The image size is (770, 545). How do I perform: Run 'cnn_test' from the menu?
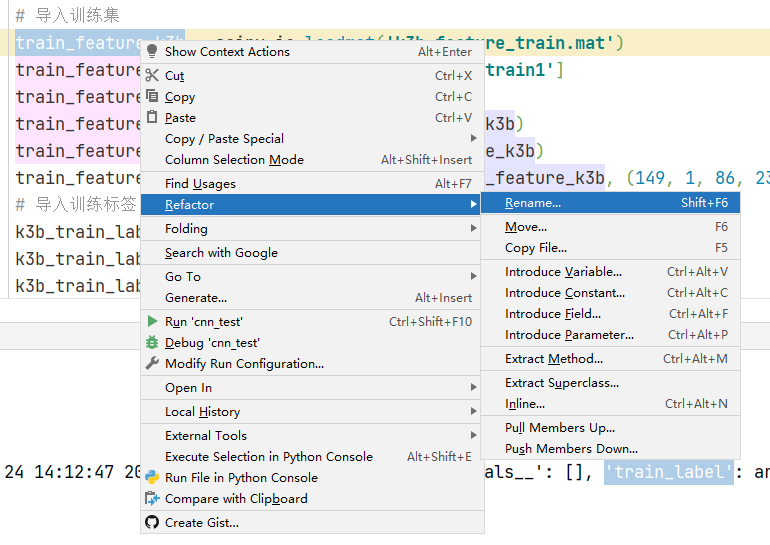[x=312, y=322]
